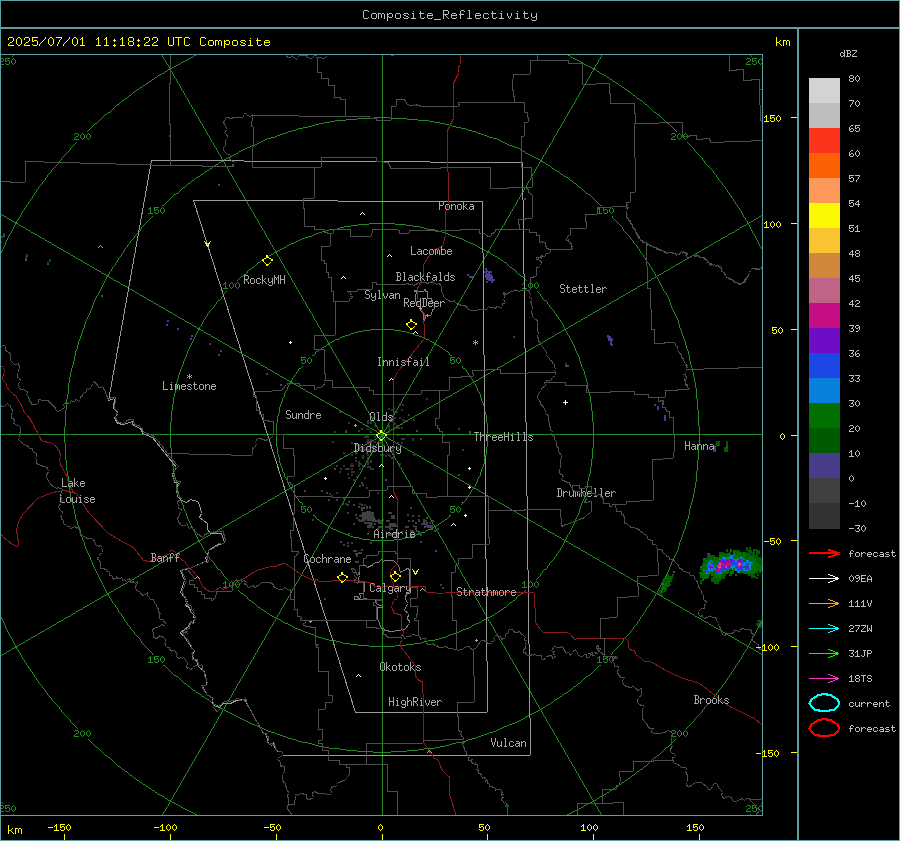Click the Drumheller label
Viewport: 900px width, 841px height.
tap(586, 493)
